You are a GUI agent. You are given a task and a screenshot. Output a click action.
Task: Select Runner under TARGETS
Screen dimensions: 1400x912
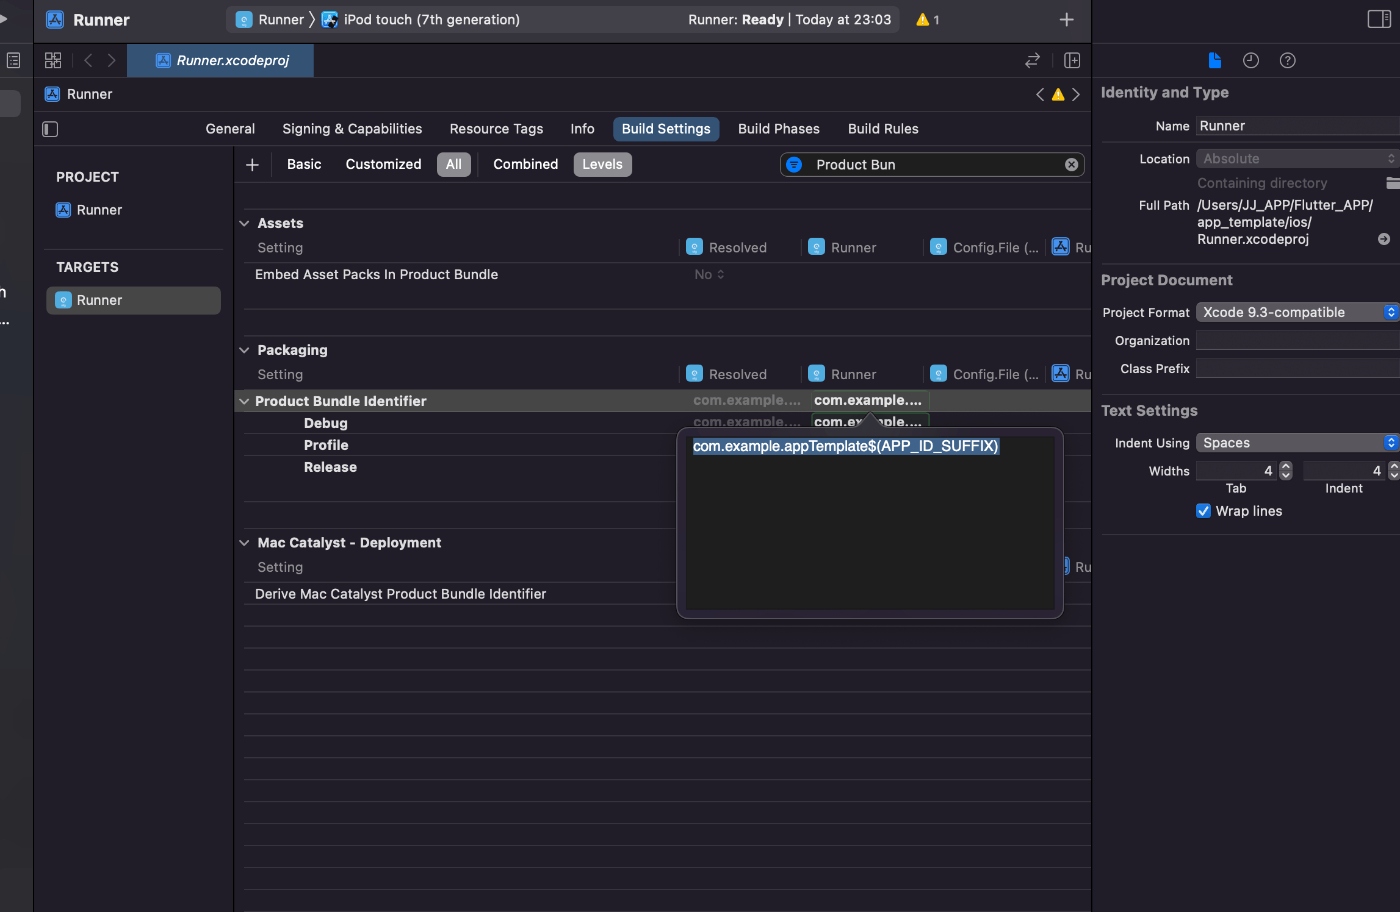[x=133, y=300]
